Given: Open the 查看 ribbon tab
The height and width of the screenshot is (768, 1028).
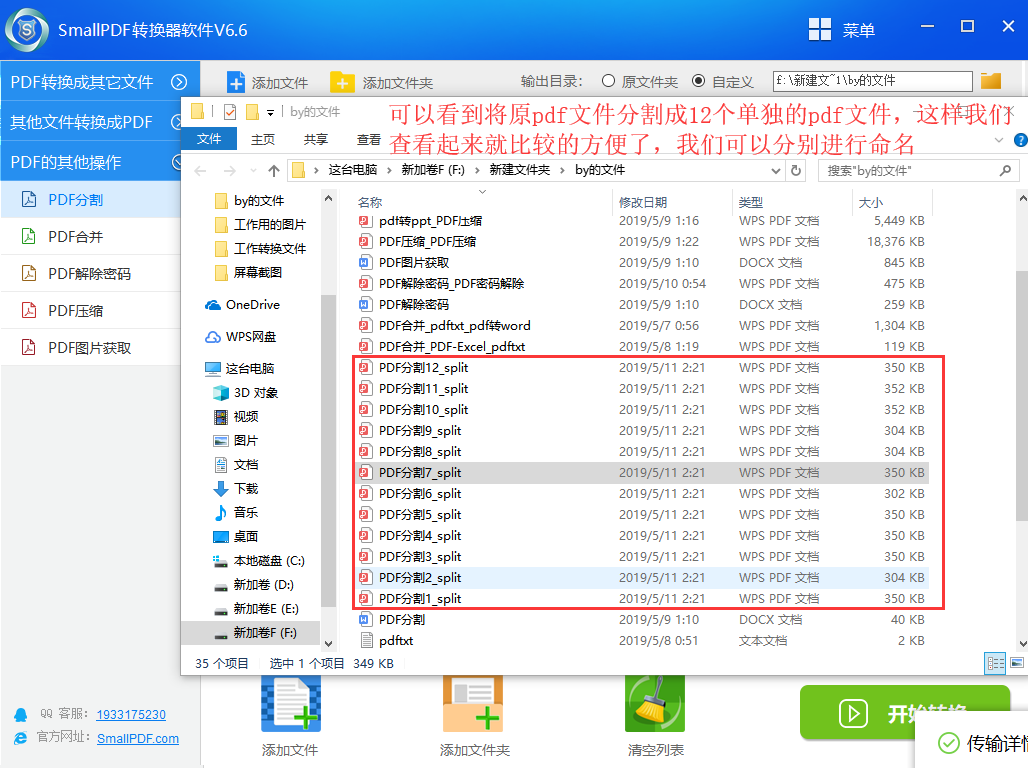Looking at the screenshot, I should 368,139.
